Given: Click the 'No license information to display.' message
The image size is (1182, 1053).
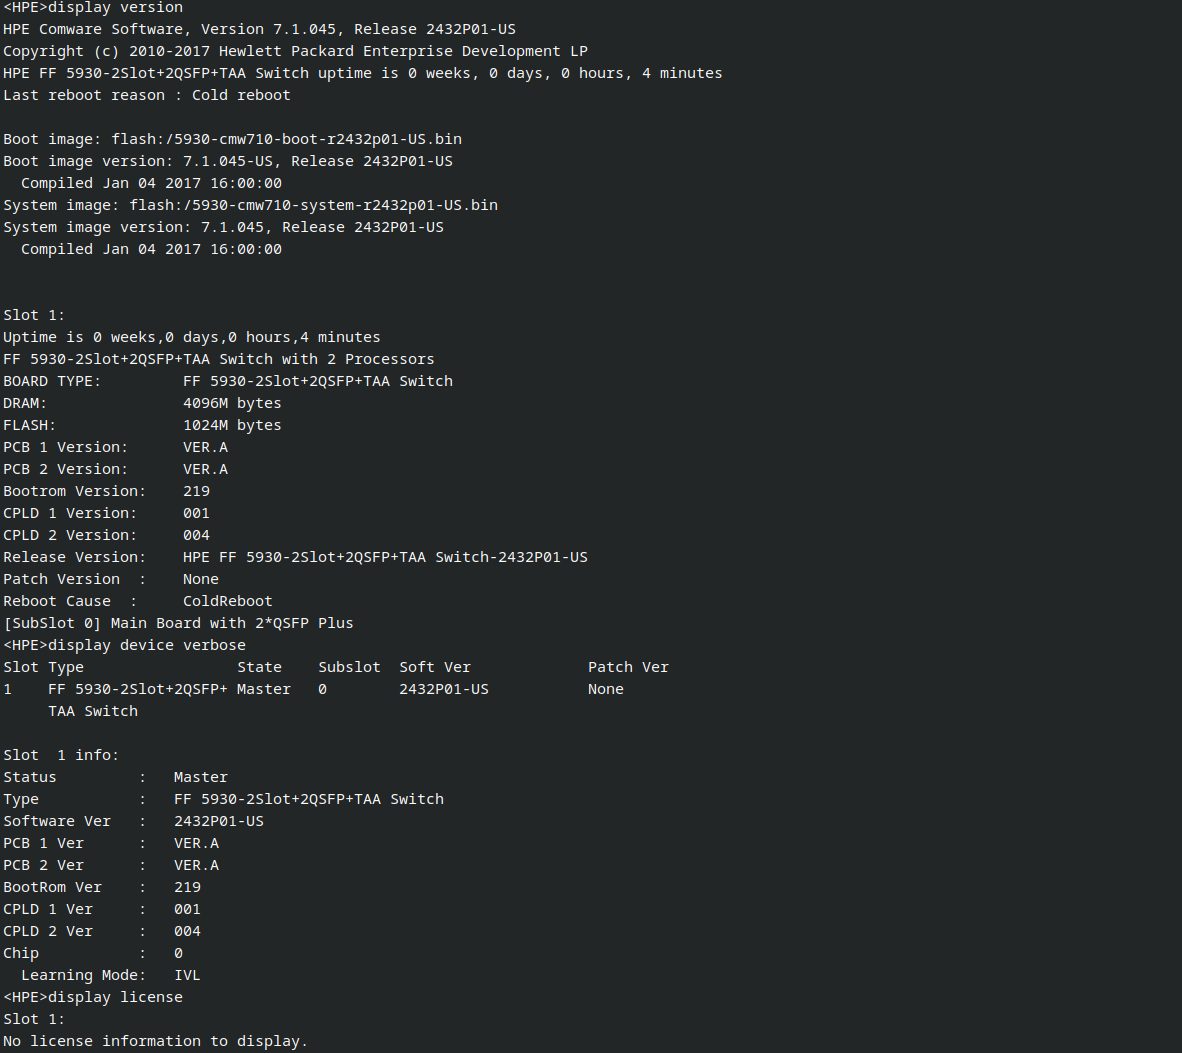Looking at the screenshot, I should (x=155, y=1041).
